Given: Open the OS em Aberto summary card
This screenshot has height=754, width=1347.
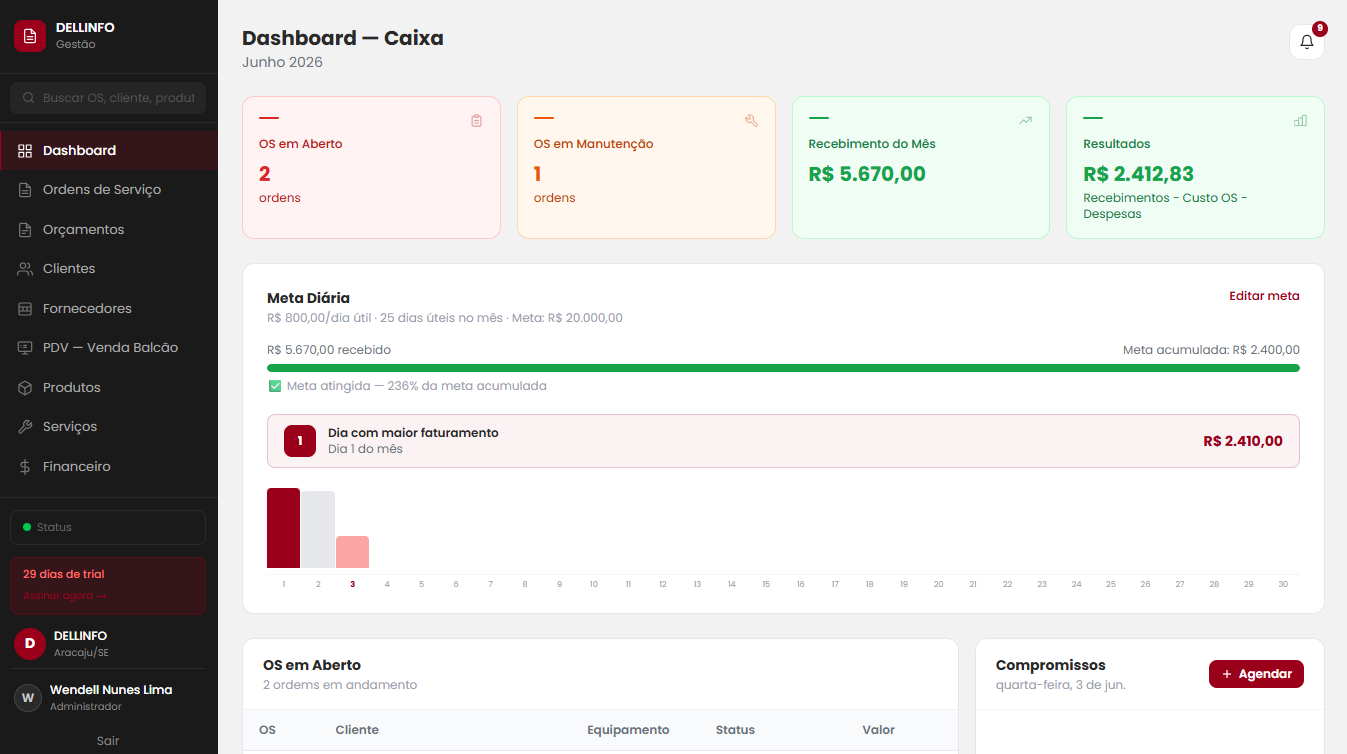Looking at the screenshot, I should click(x=371, y=167).
